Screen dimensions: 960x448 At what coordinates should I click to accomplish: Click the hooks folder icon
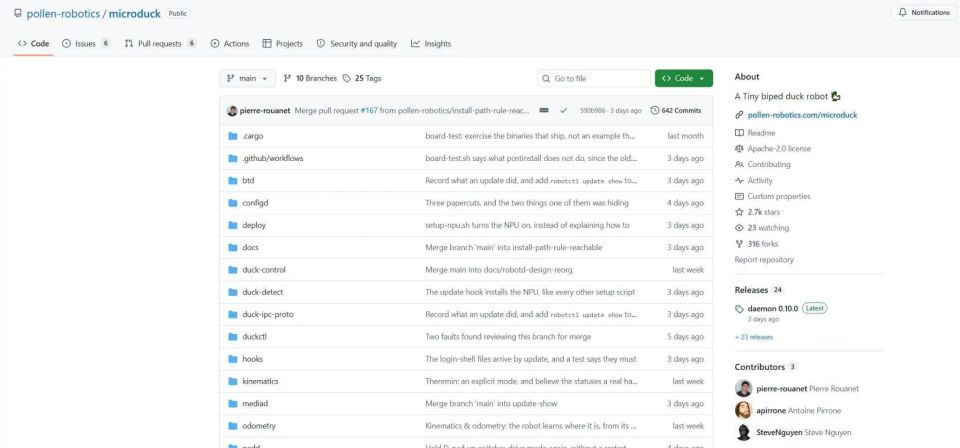point(233,359)
